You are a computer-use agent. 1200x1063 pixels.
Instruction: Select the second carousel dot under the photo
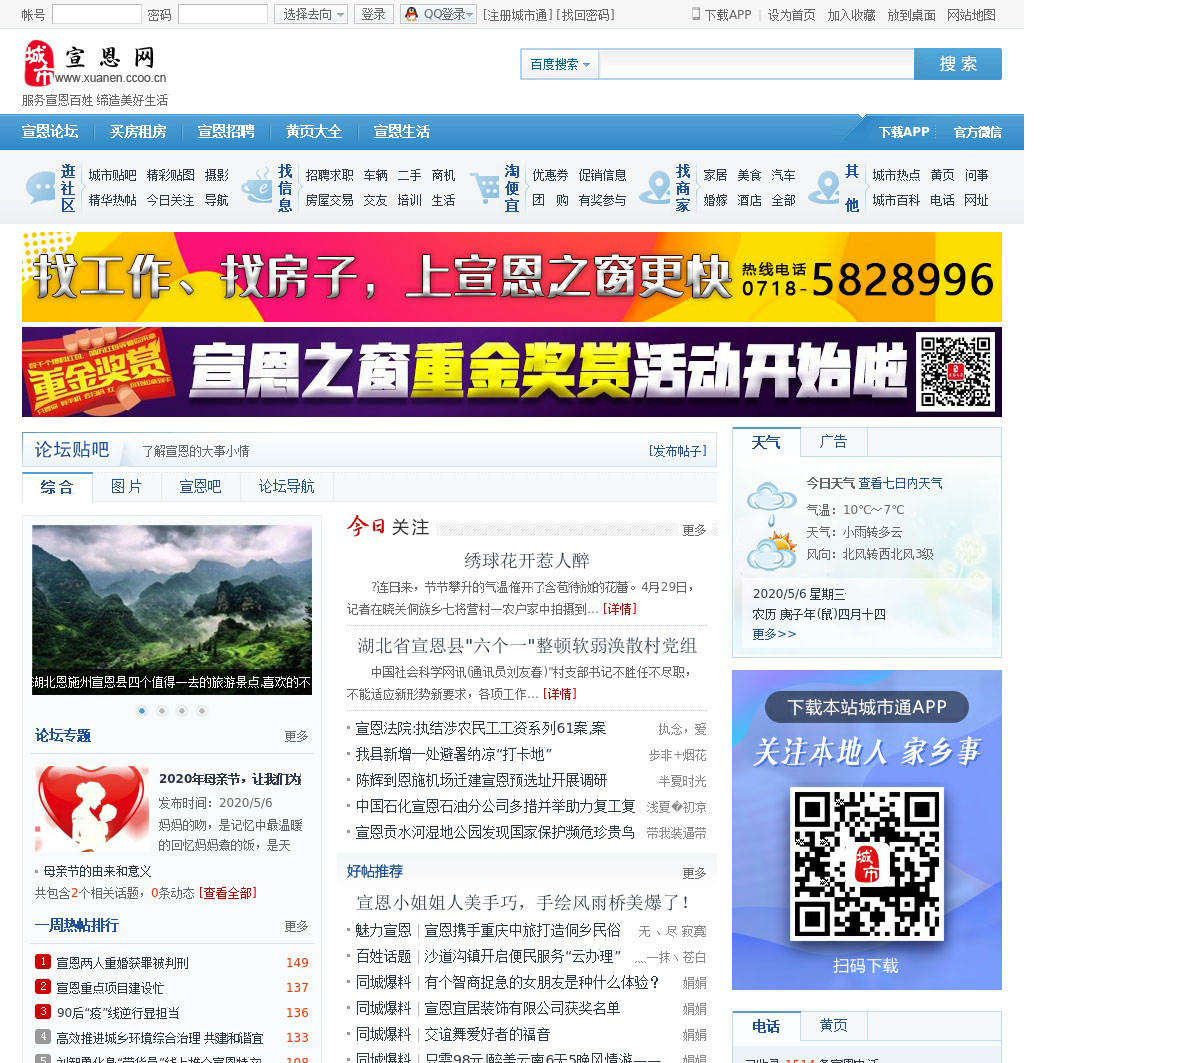[162, 711]
